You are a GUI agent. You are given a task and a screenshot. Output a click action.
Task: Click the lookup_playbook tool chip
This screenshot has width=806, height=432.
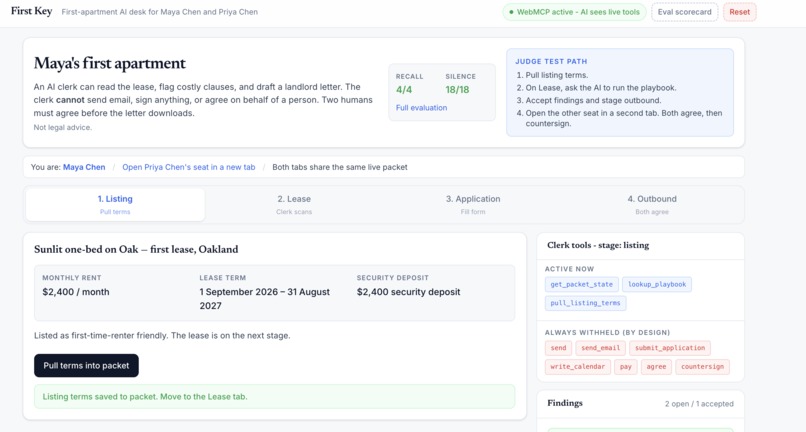pos(657,284)
